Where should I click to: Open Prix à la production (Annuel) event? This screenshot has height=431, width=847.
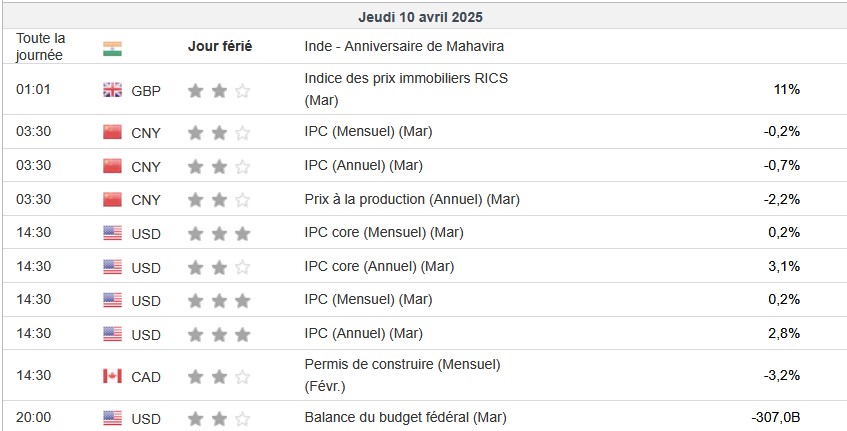(x=412, y=199)
